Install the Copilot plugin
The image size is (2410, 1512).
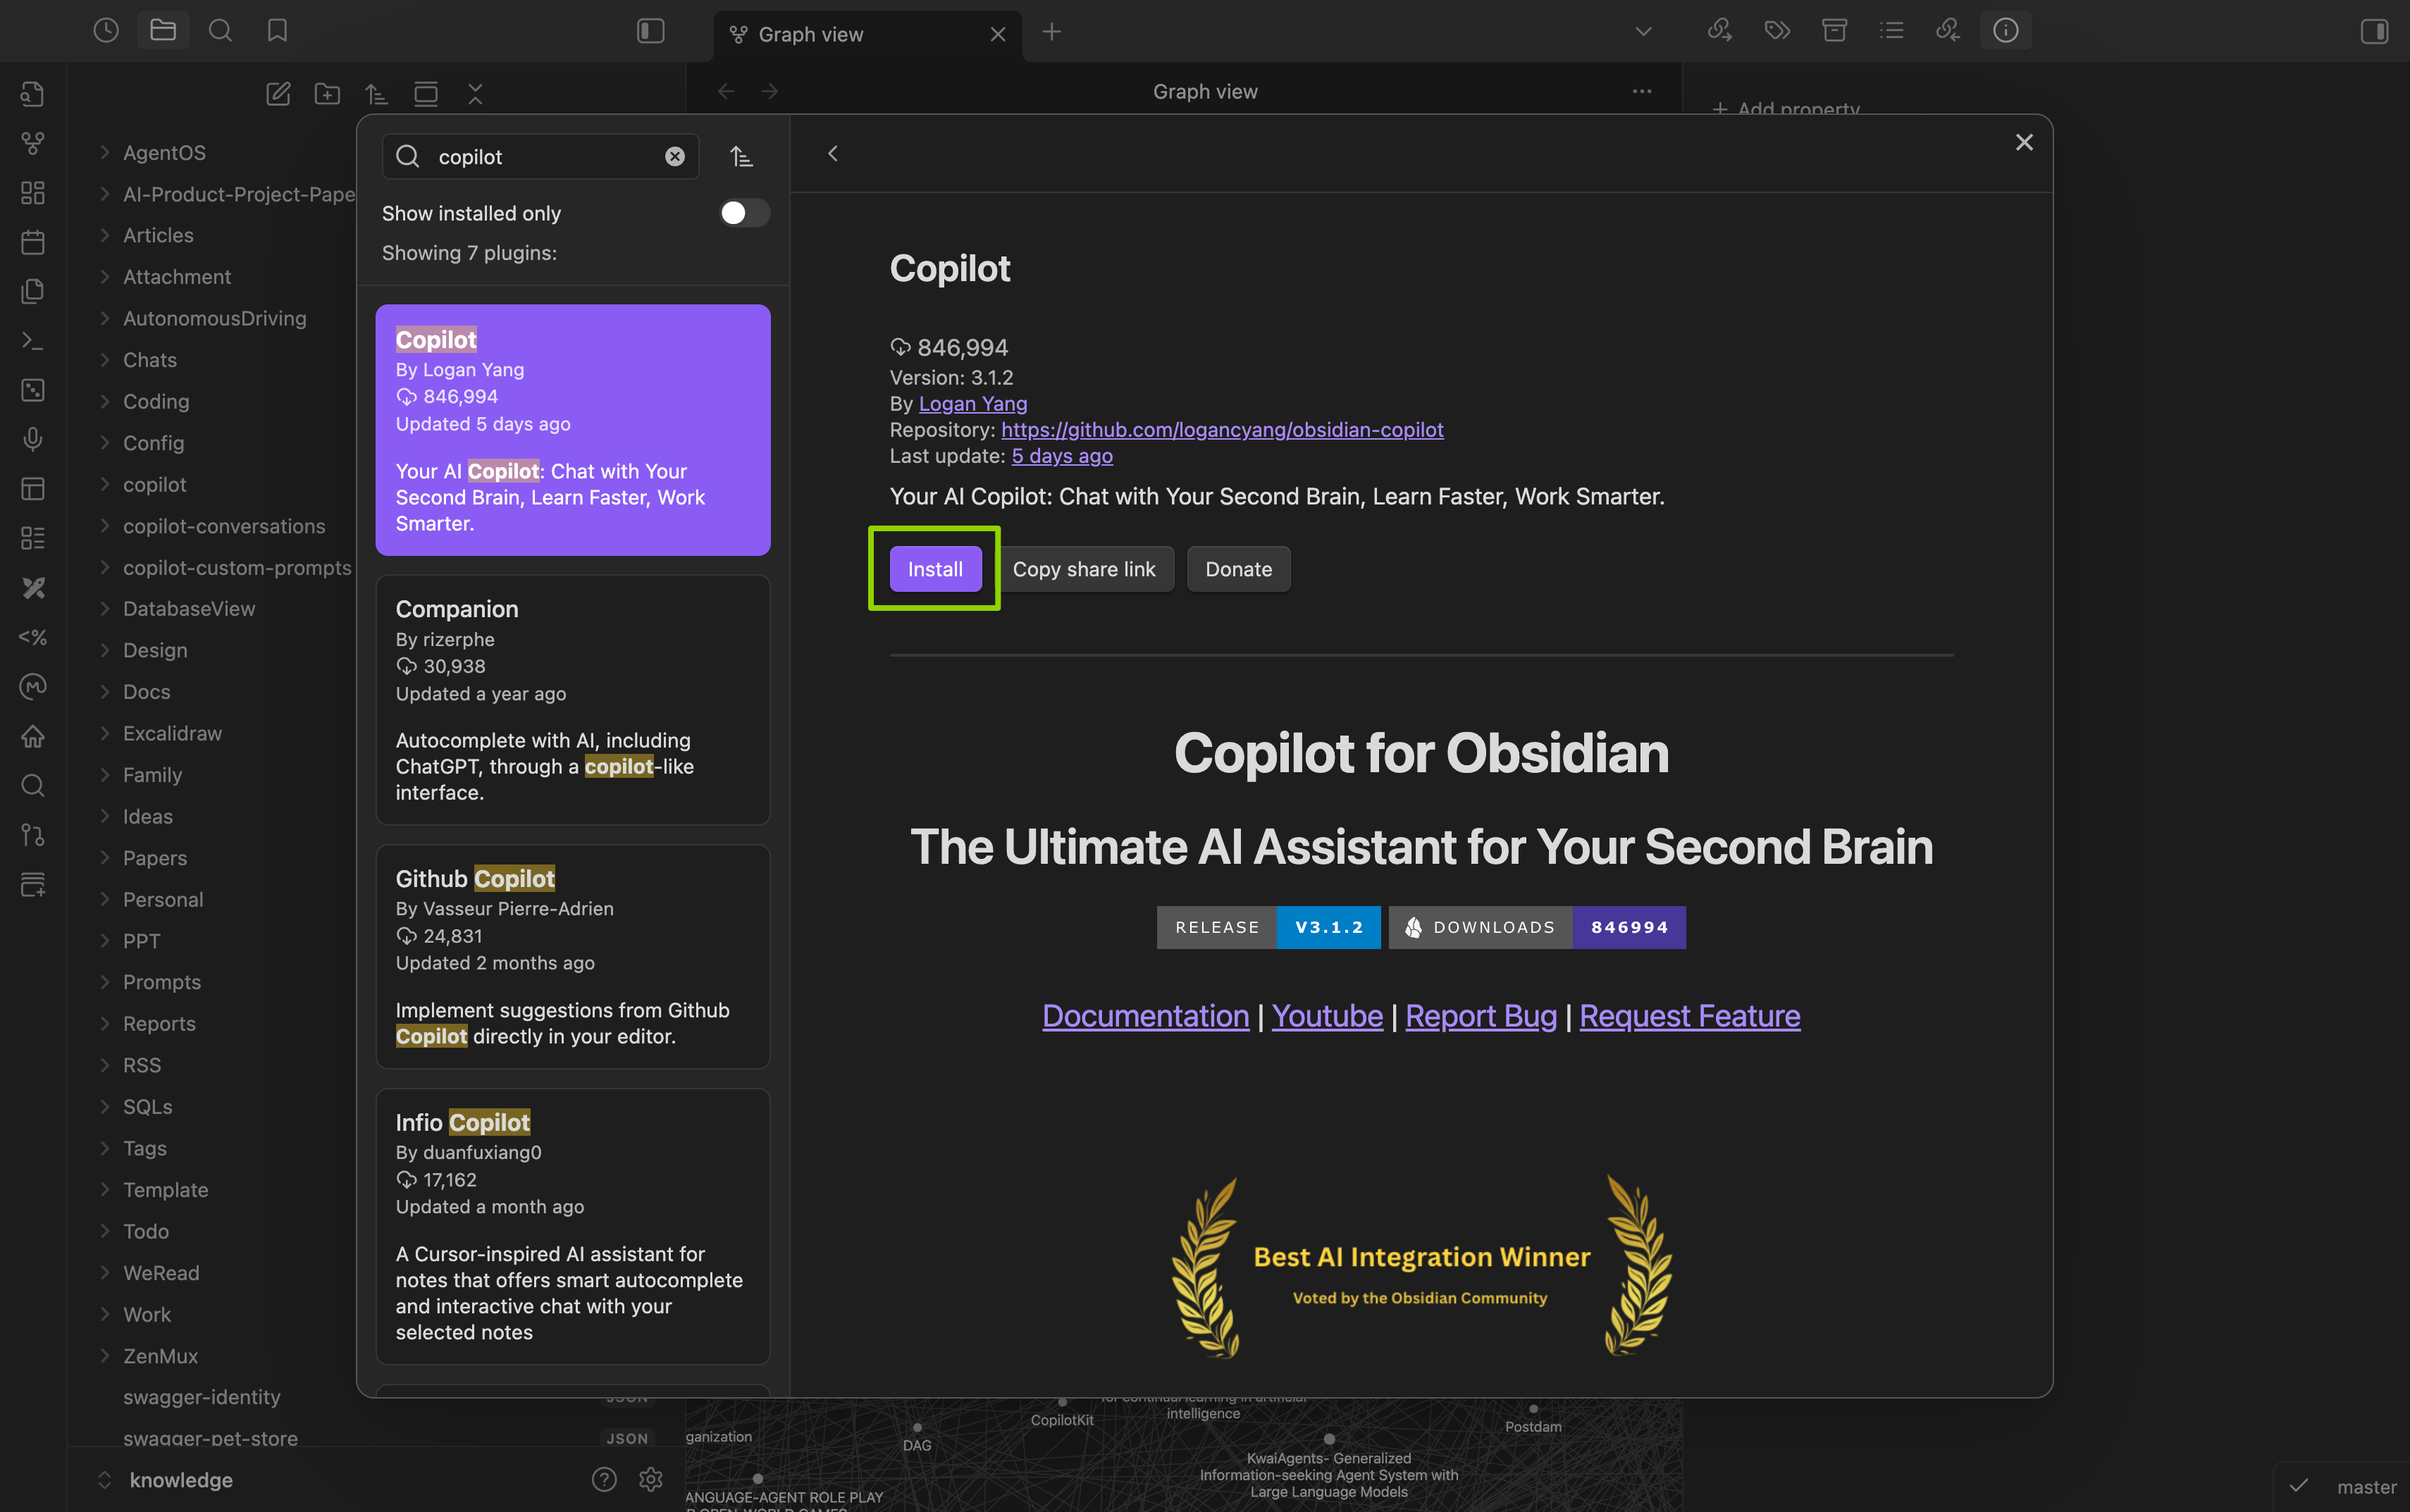pyautogui.click(x=935, y=569)
